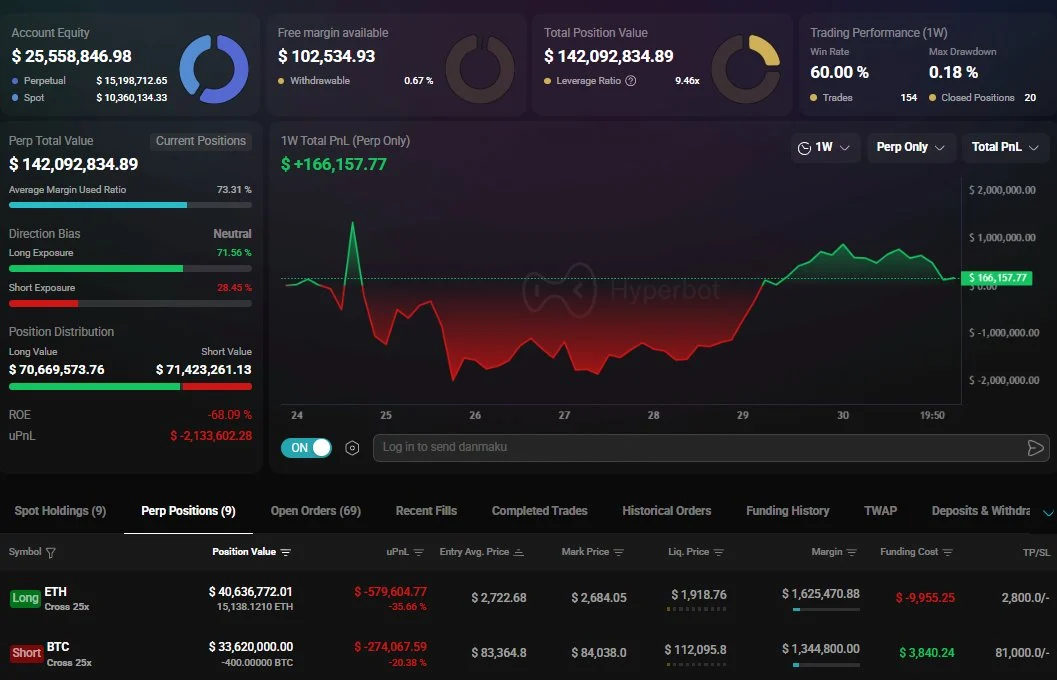1057x680 pixels.
Task: Click the Spot $10,360,134.33 legend entry
Action: pos(90,98)
